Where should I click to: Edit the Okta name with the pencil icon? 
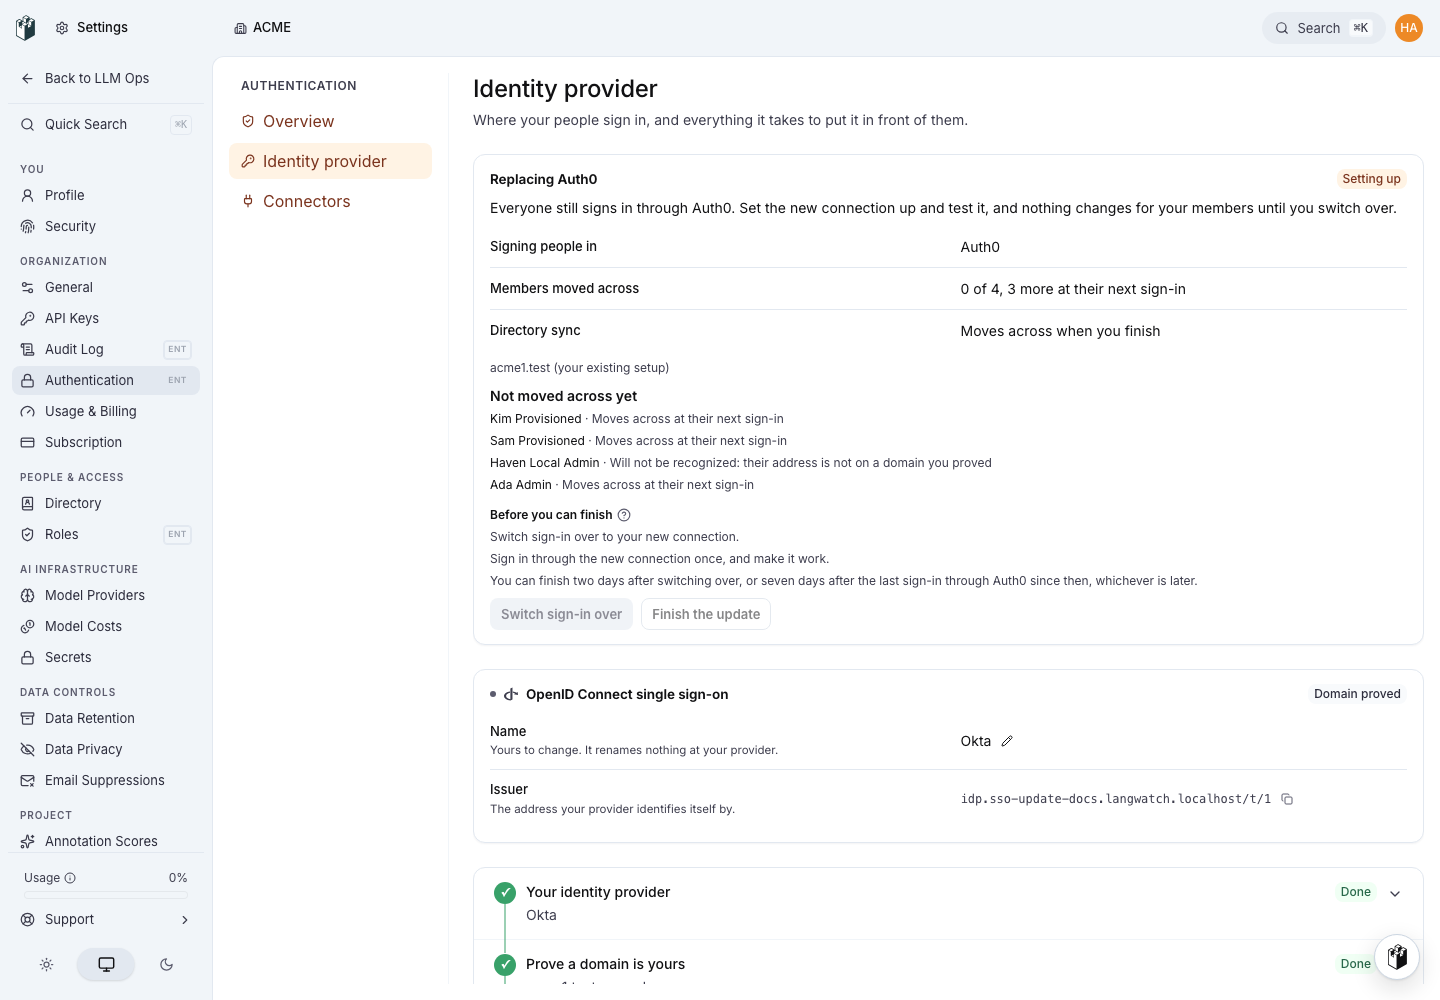[x=1007, y=741]
